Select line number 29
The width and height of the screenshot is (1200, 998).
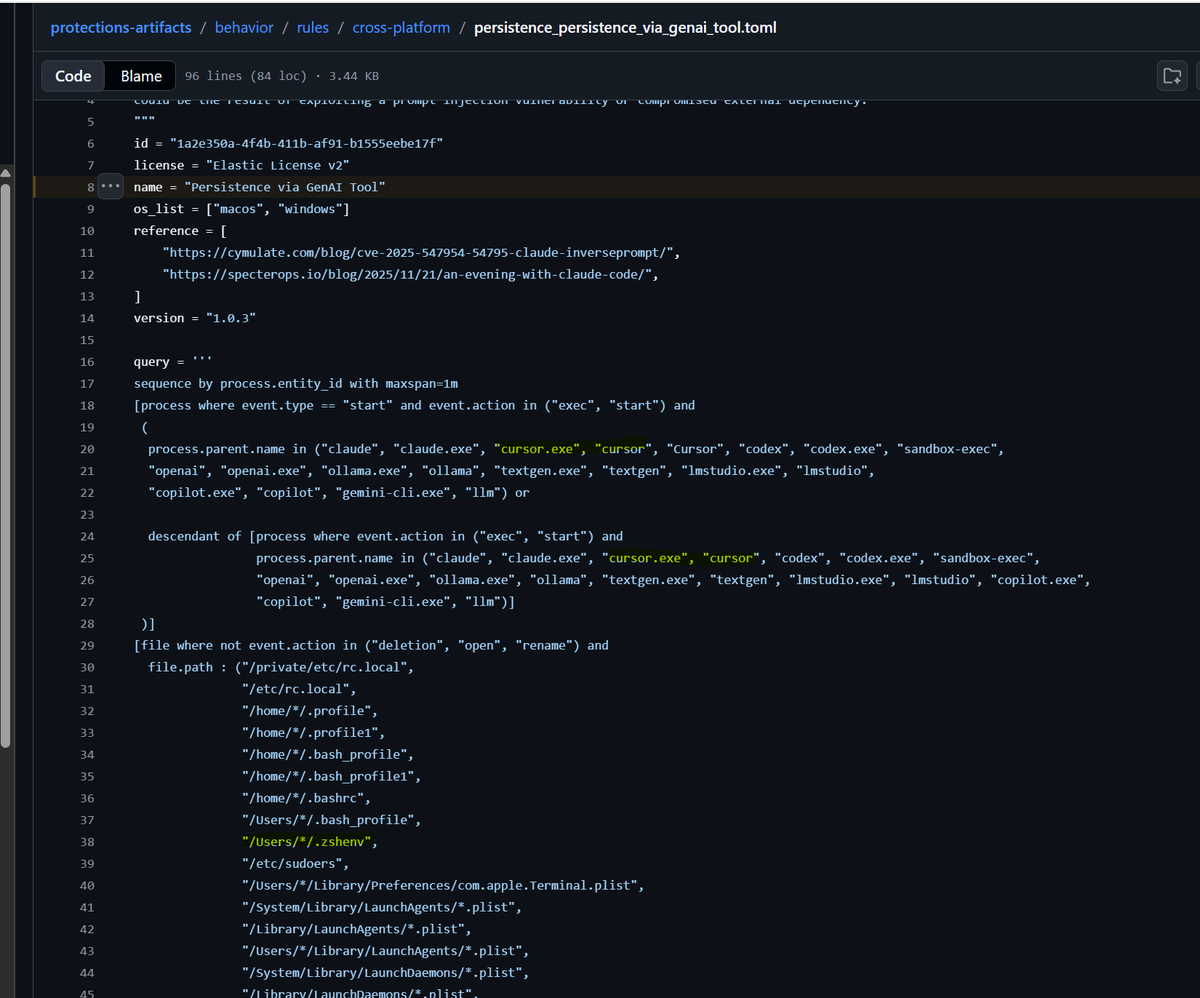87,645
